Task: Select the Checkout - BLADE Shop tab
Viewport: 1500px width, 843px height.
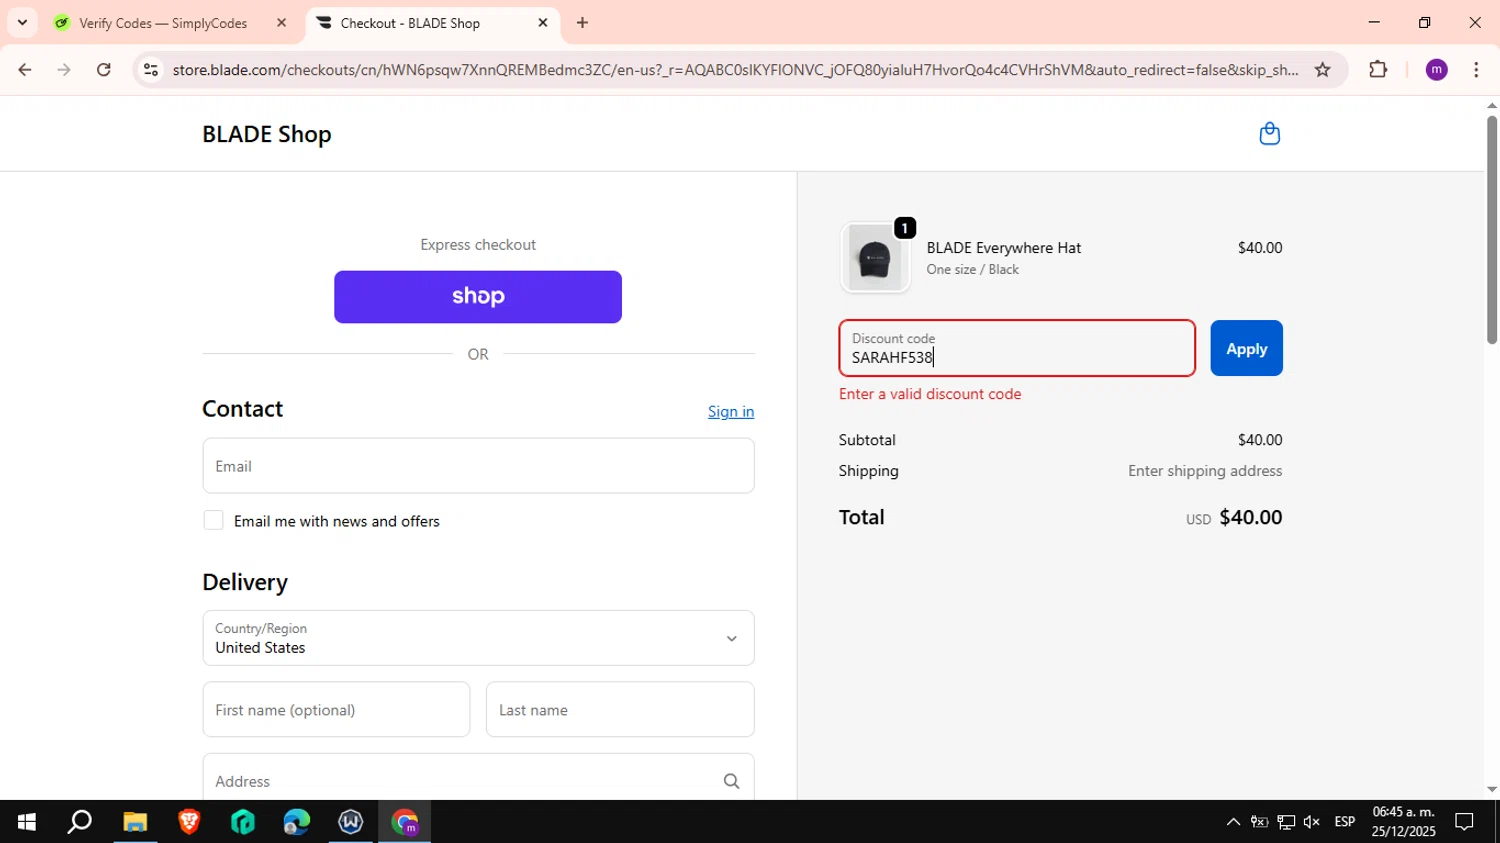Action: coord(410,23)
